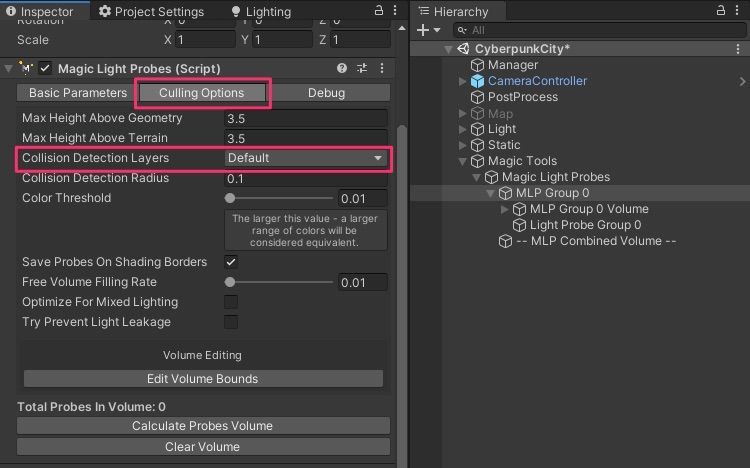Click the Magic Light Probes script icon
Viewport: 750px width, 468px height.
pyautogui.click(x=25, y=68)
